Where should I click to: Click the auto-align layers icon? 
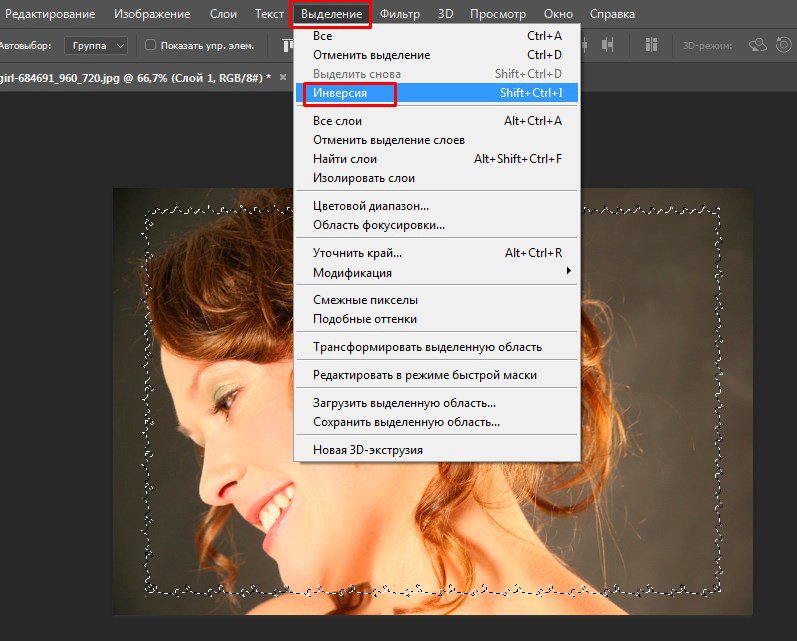coord(652,45)
